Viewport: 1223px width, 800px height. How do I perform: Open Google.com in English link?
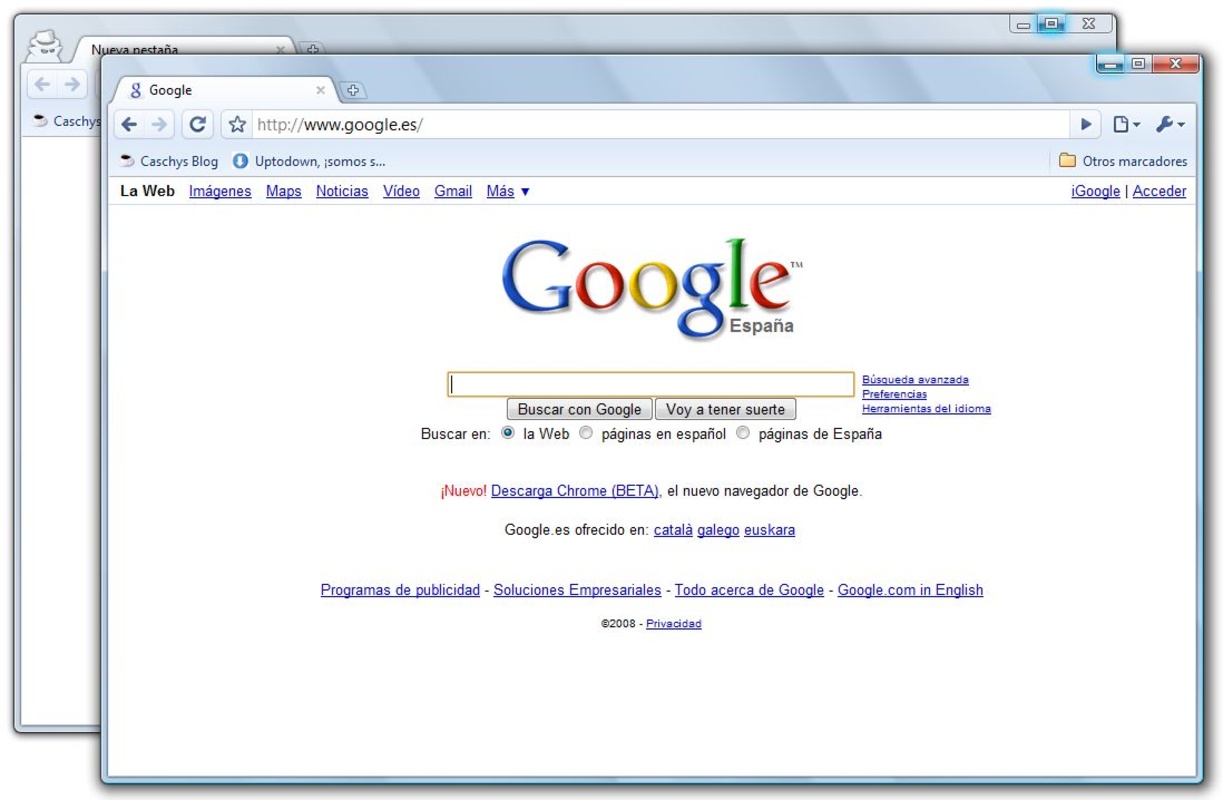point(910,590)
